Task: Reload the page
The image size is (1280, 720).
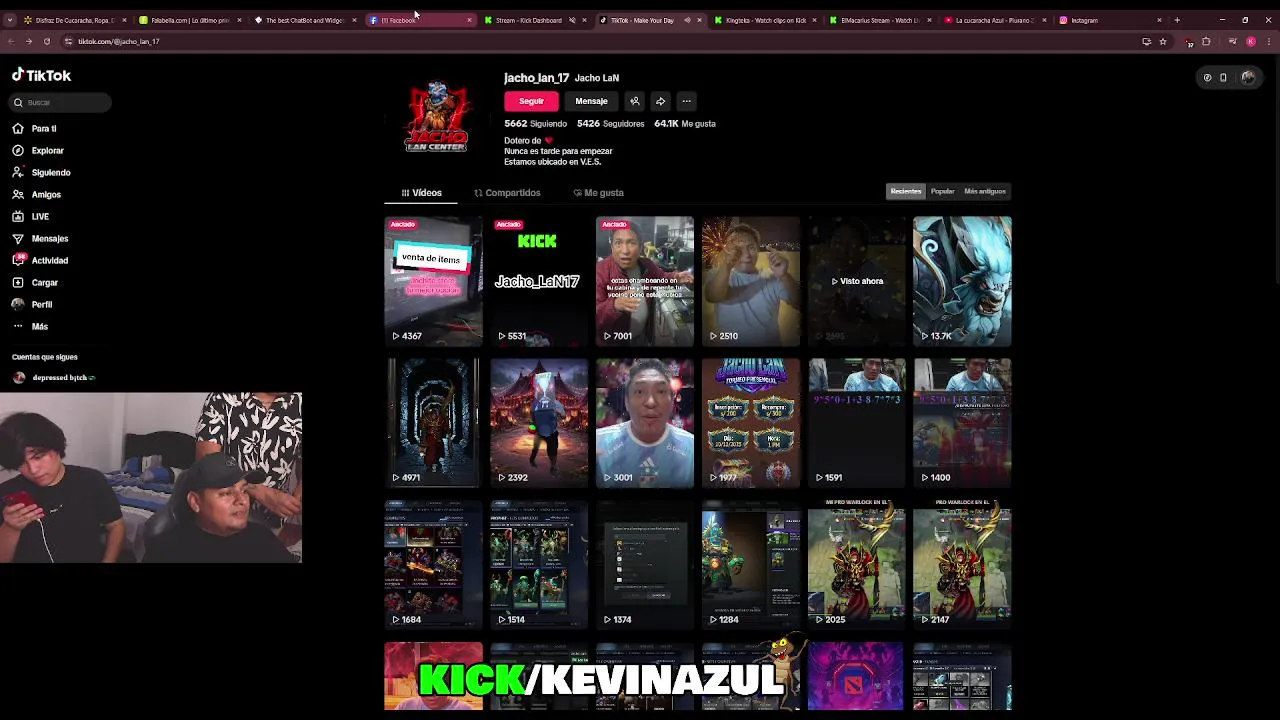Action: tap(46, 41)
